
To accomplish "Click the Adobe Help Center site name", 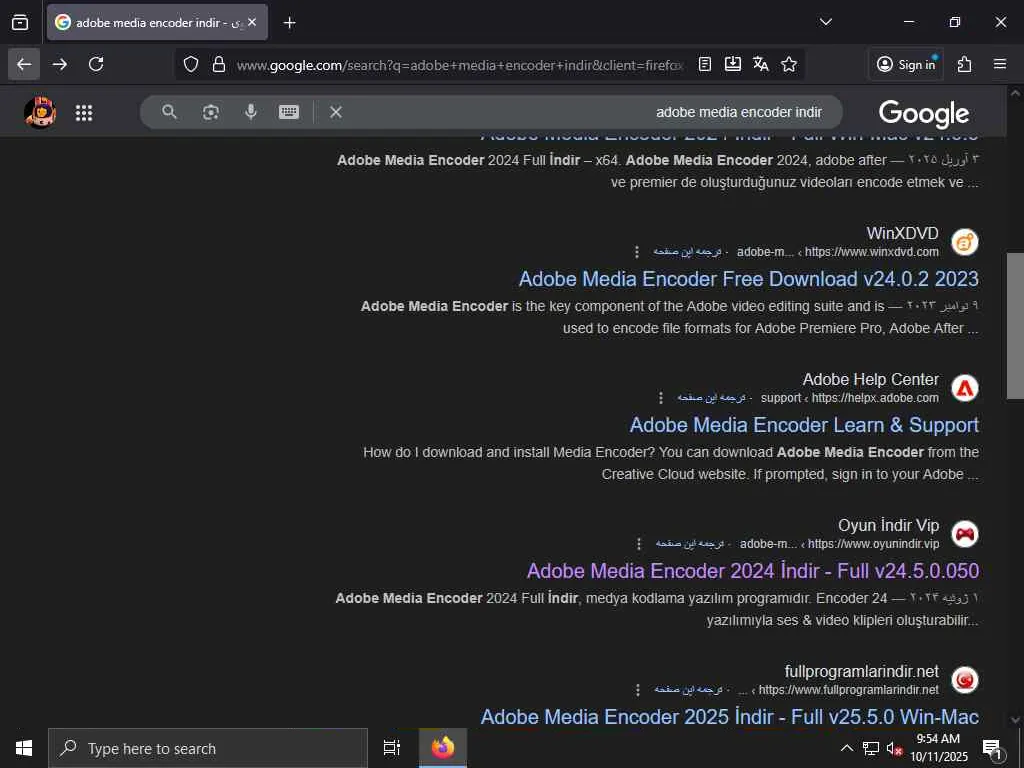I will click(871, 379).
